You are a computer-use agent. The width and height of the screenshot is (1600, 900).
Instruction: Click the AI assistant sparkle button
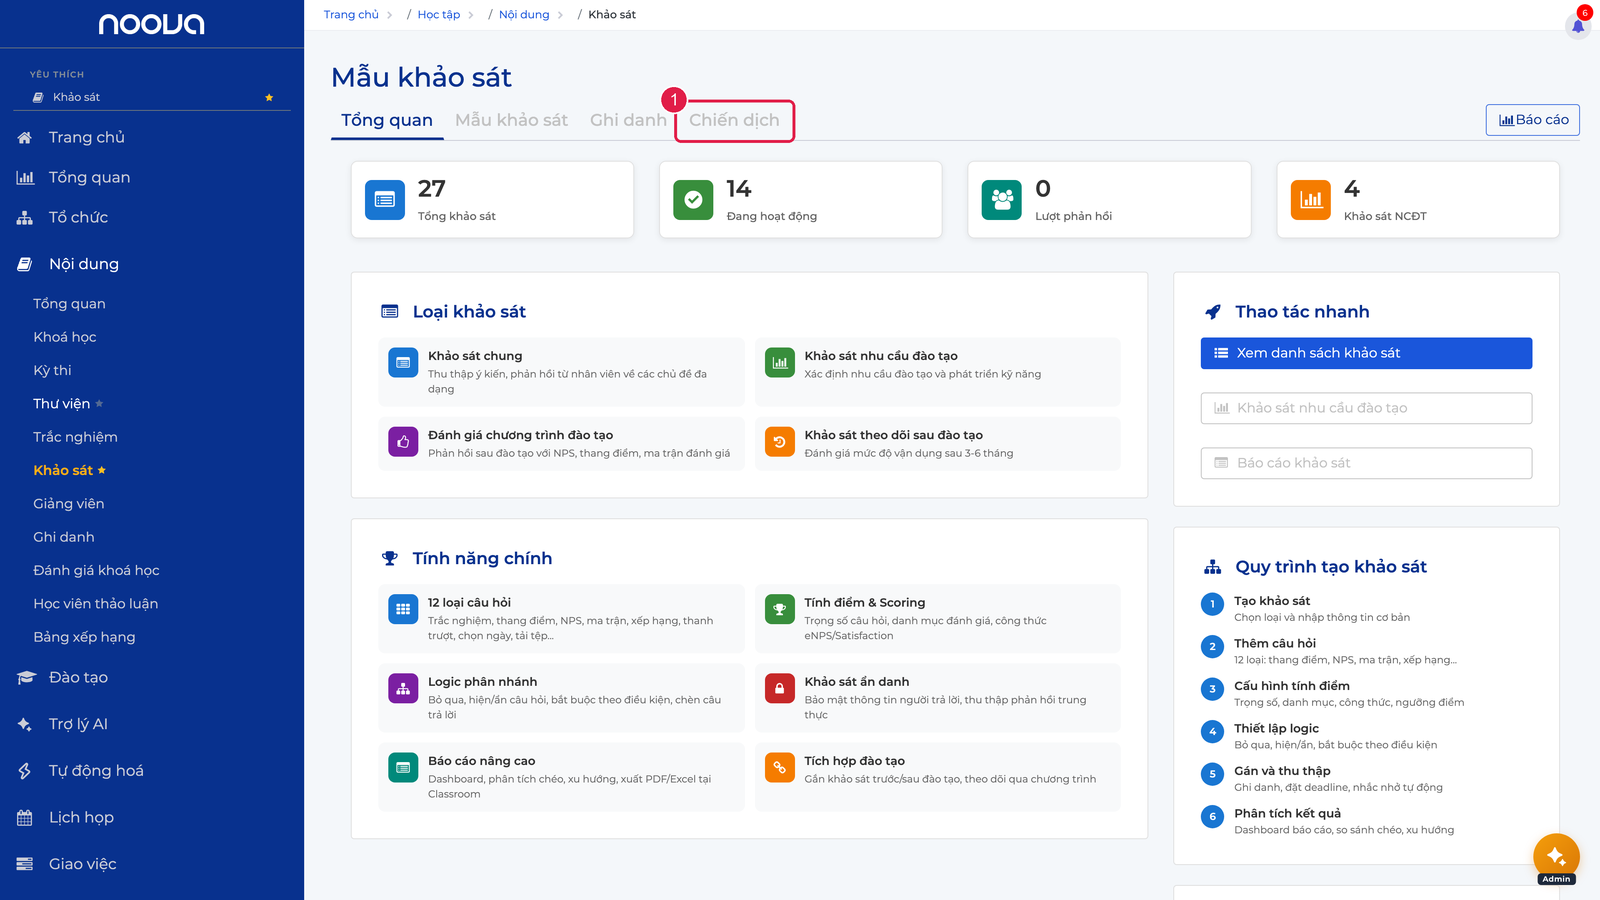tap(1556, 856)
